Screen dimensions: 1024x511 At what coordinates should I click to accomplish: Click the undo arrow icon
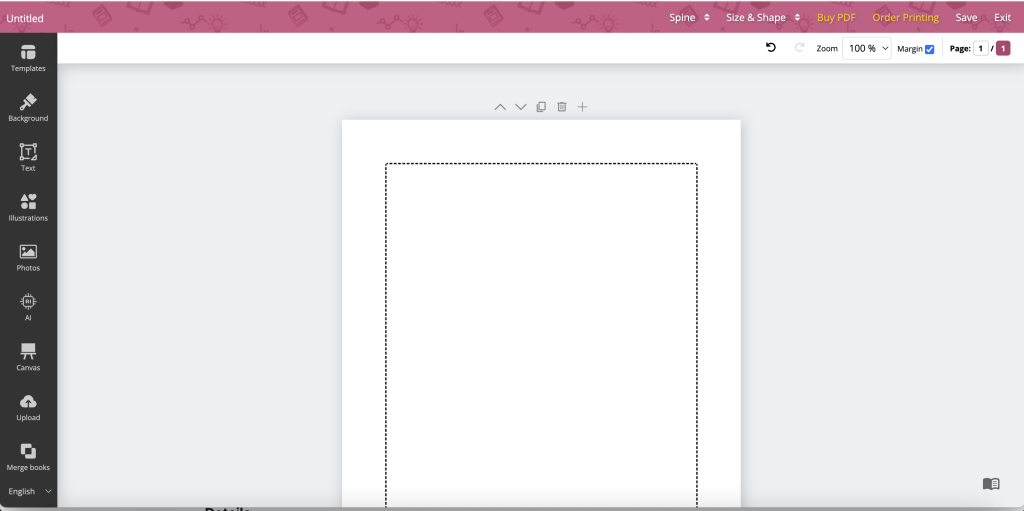(771, 48)
